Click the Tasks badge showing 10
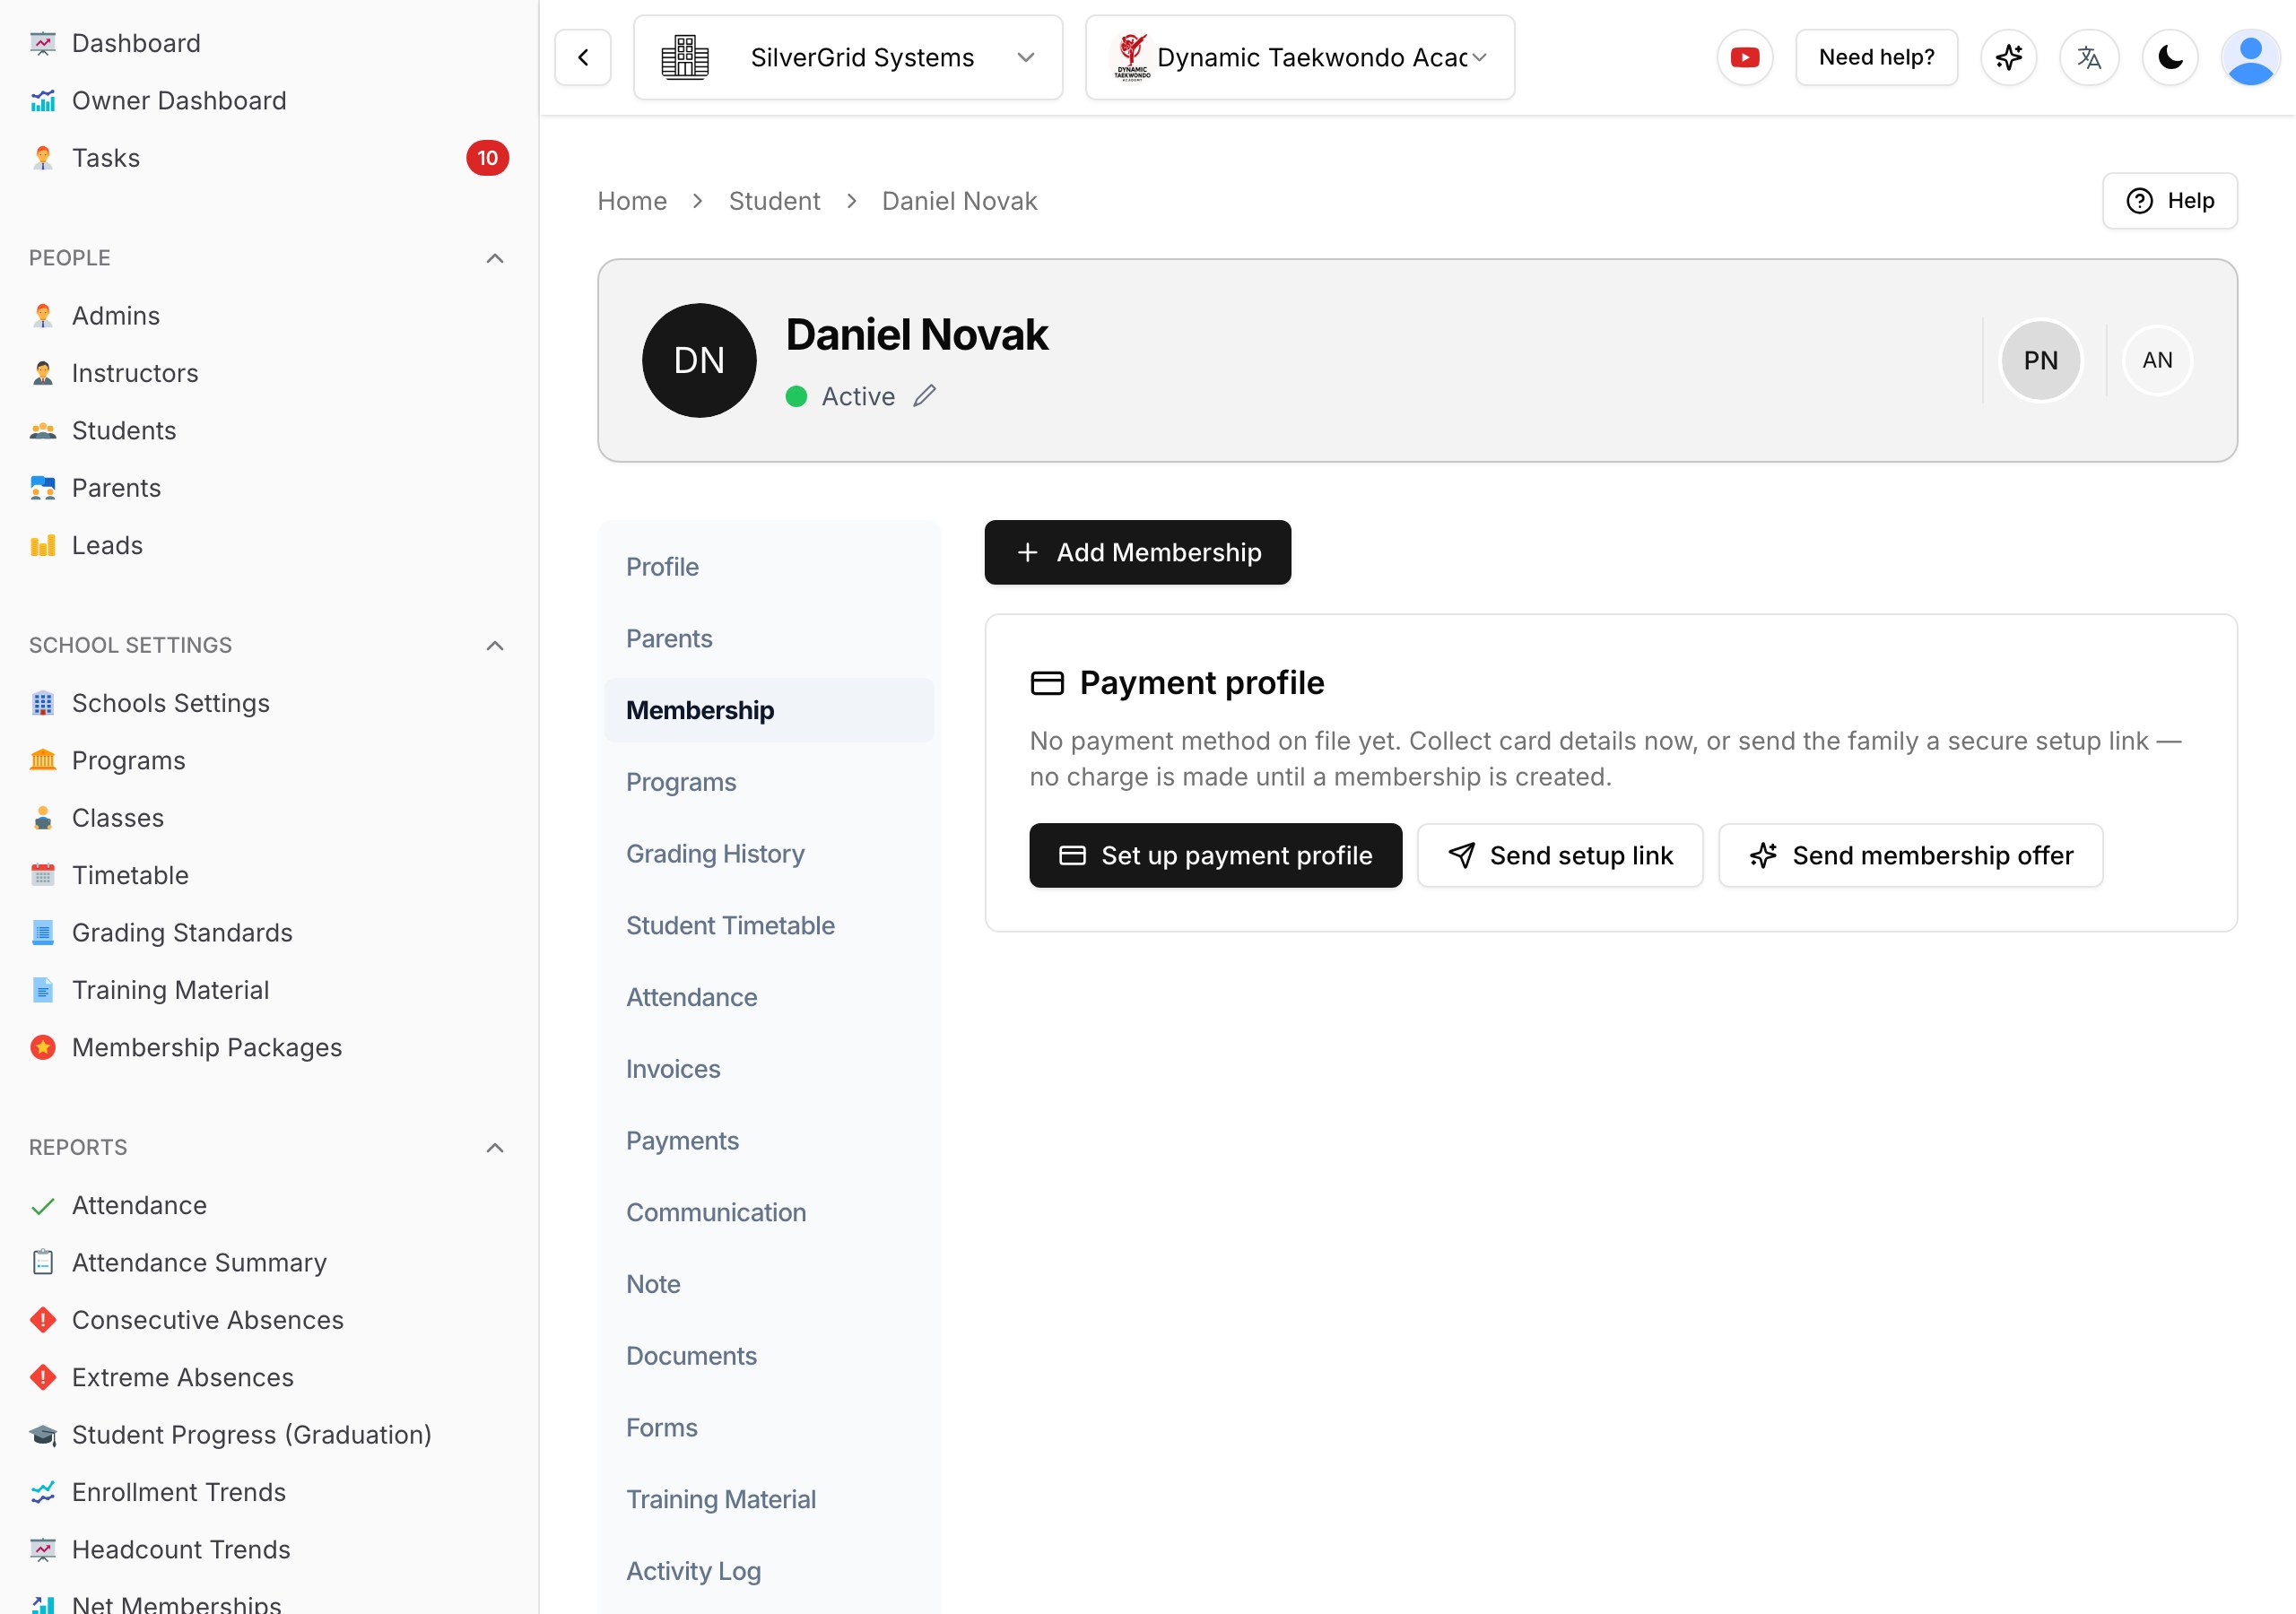 coord(487,158)
